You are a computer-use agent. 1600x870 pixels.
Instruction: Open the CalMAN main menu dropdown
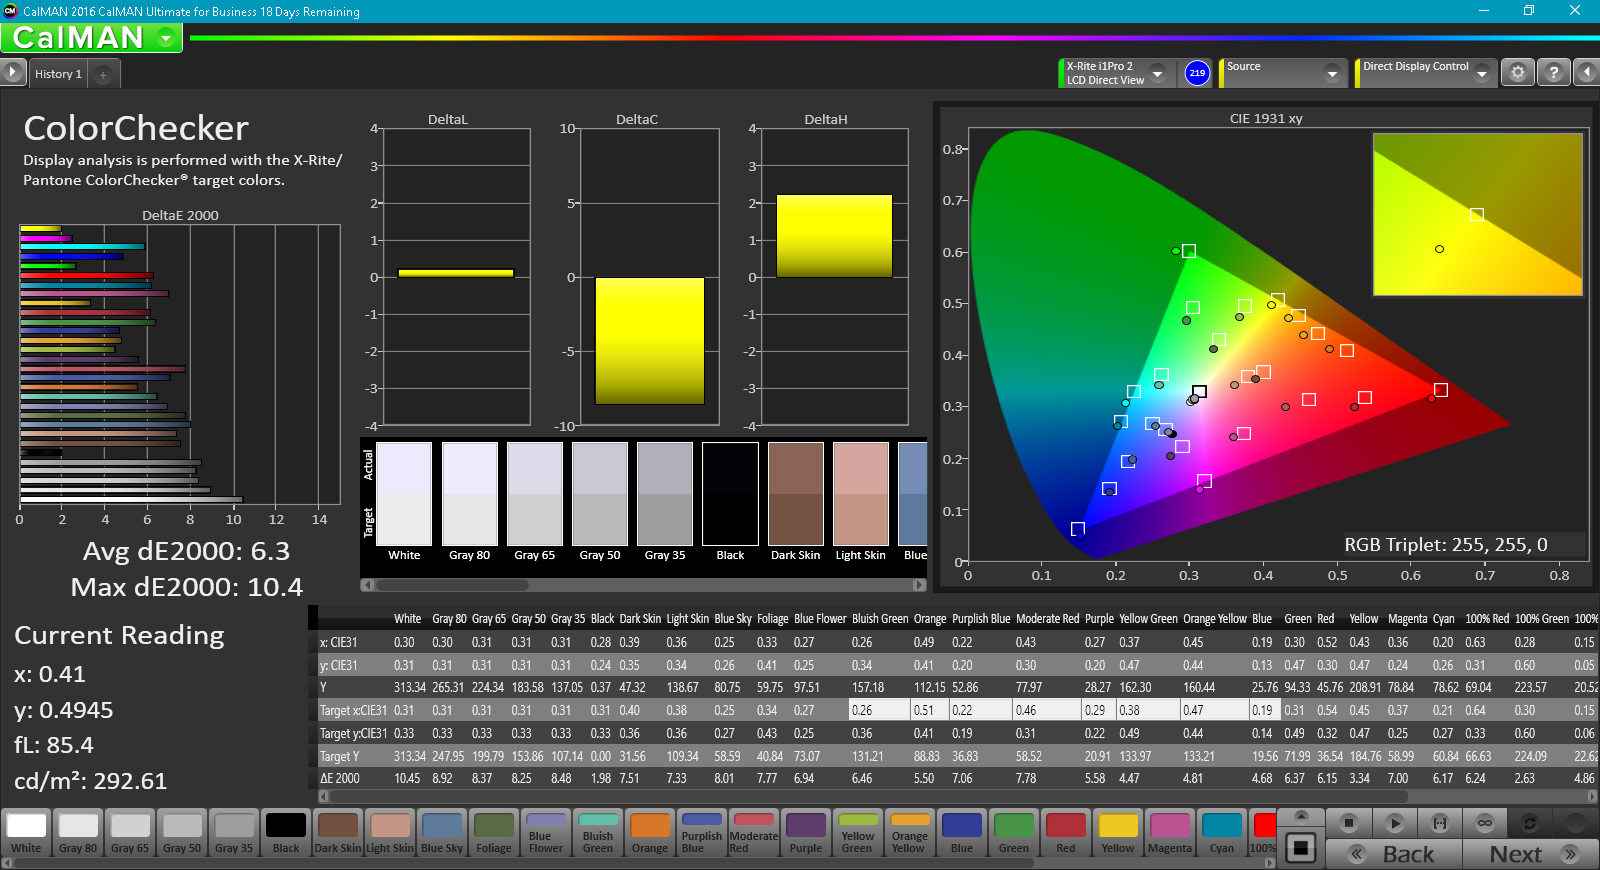[x=166, y=38]
